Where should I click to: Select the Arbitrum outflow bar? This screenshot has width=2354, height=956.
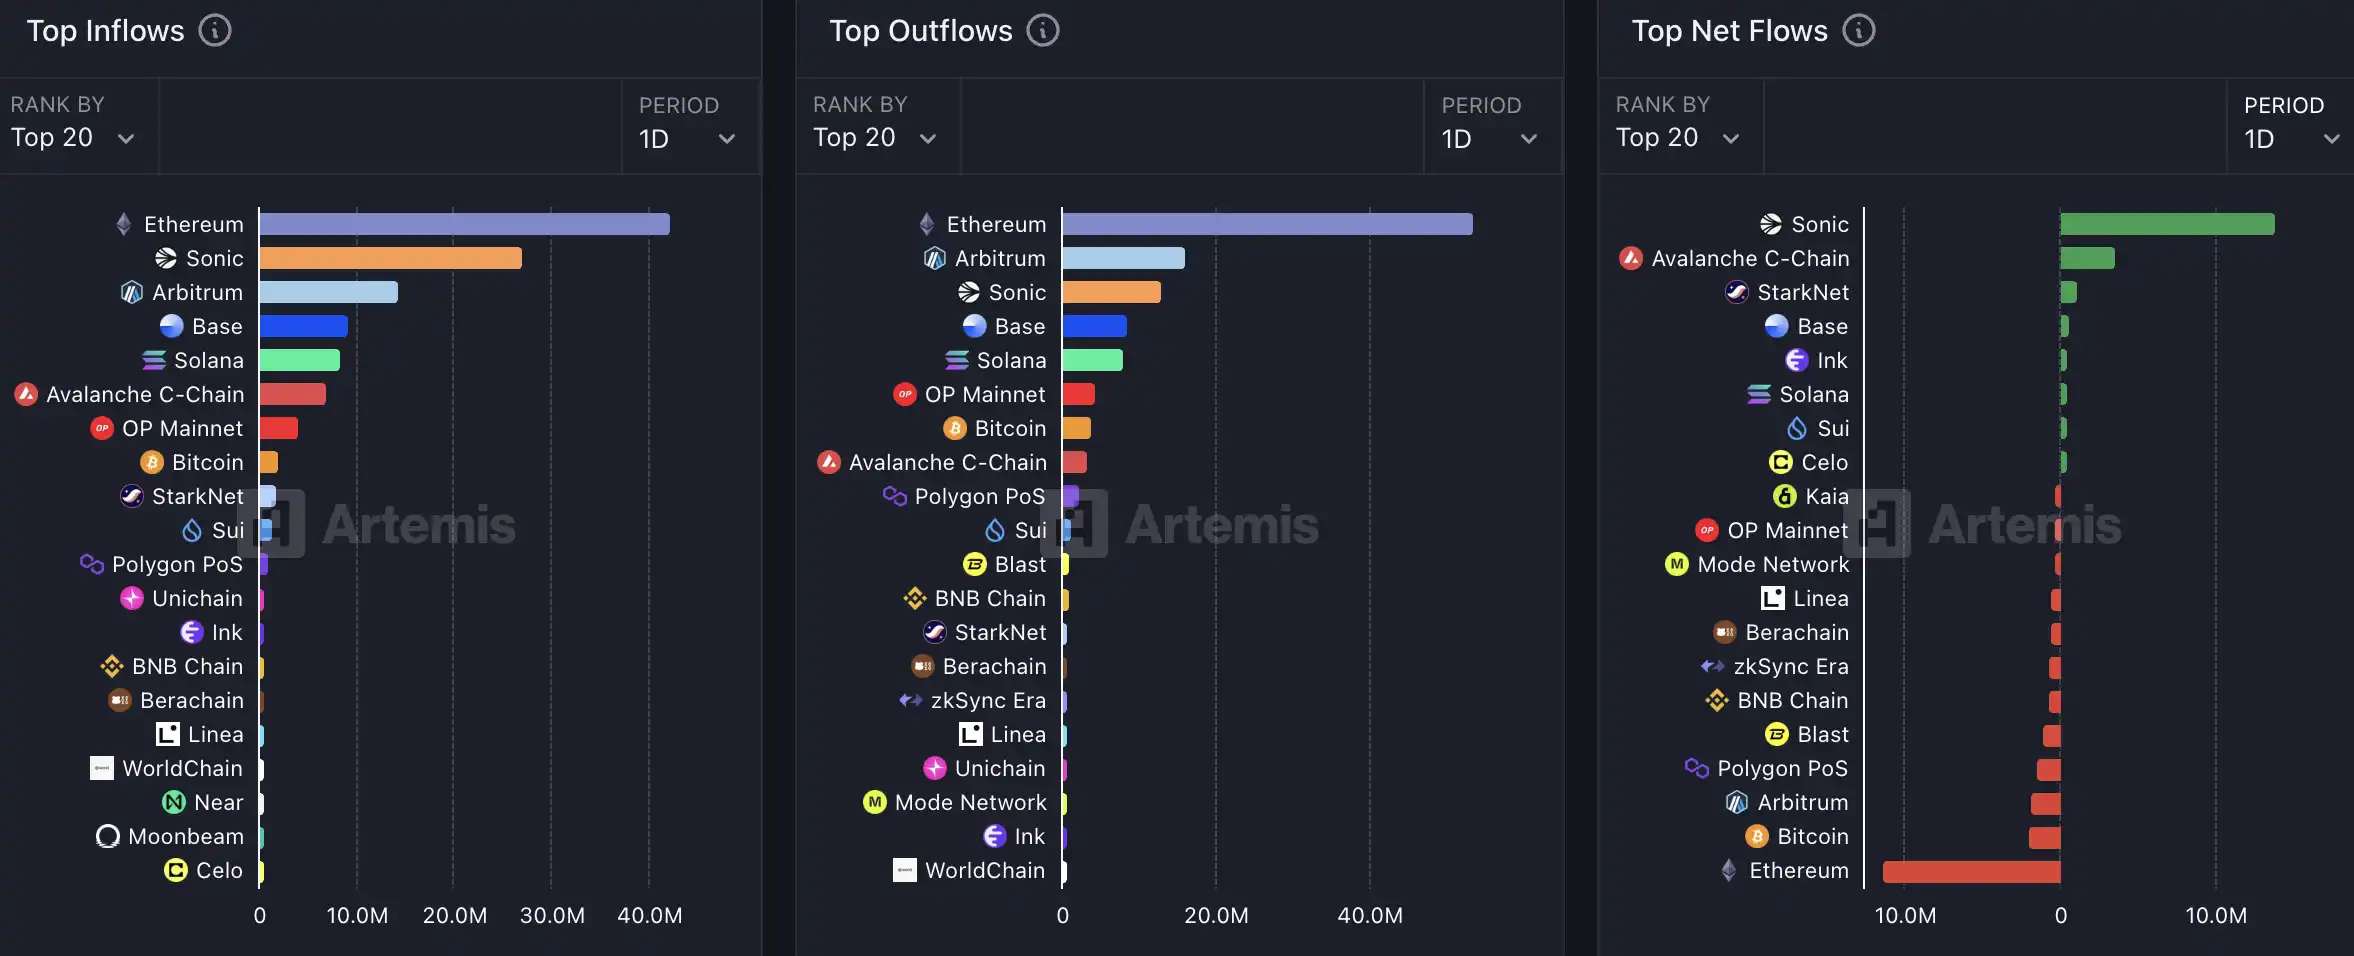[1123, 258]
